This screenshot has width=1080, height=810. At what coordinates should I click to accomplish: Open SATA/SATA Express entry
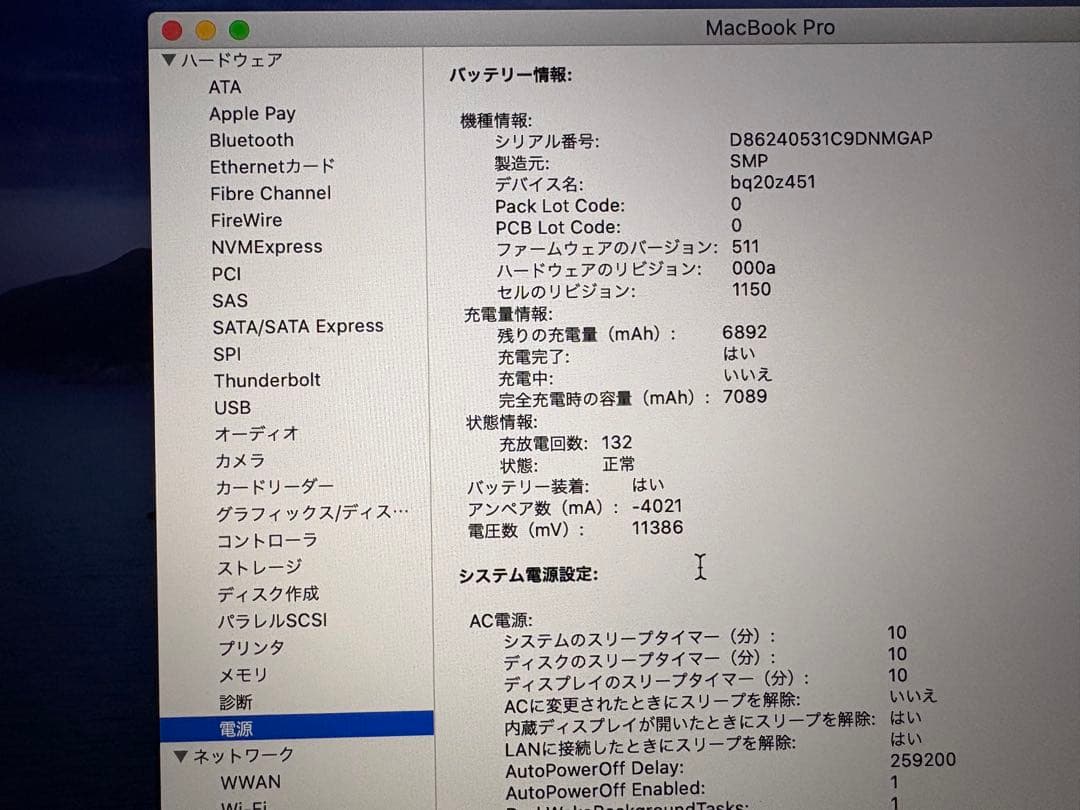pos(298,326)
